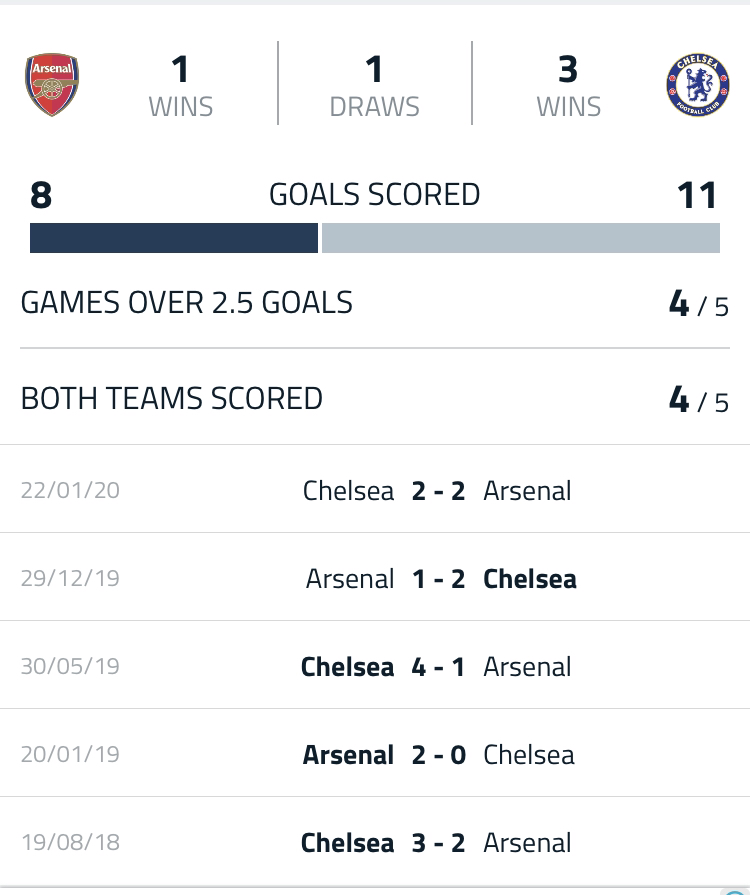Open the 19/08/18 Chelsea 3-2 Arsenal match
Screen dimensions: 750x895
tap(375, 842)
